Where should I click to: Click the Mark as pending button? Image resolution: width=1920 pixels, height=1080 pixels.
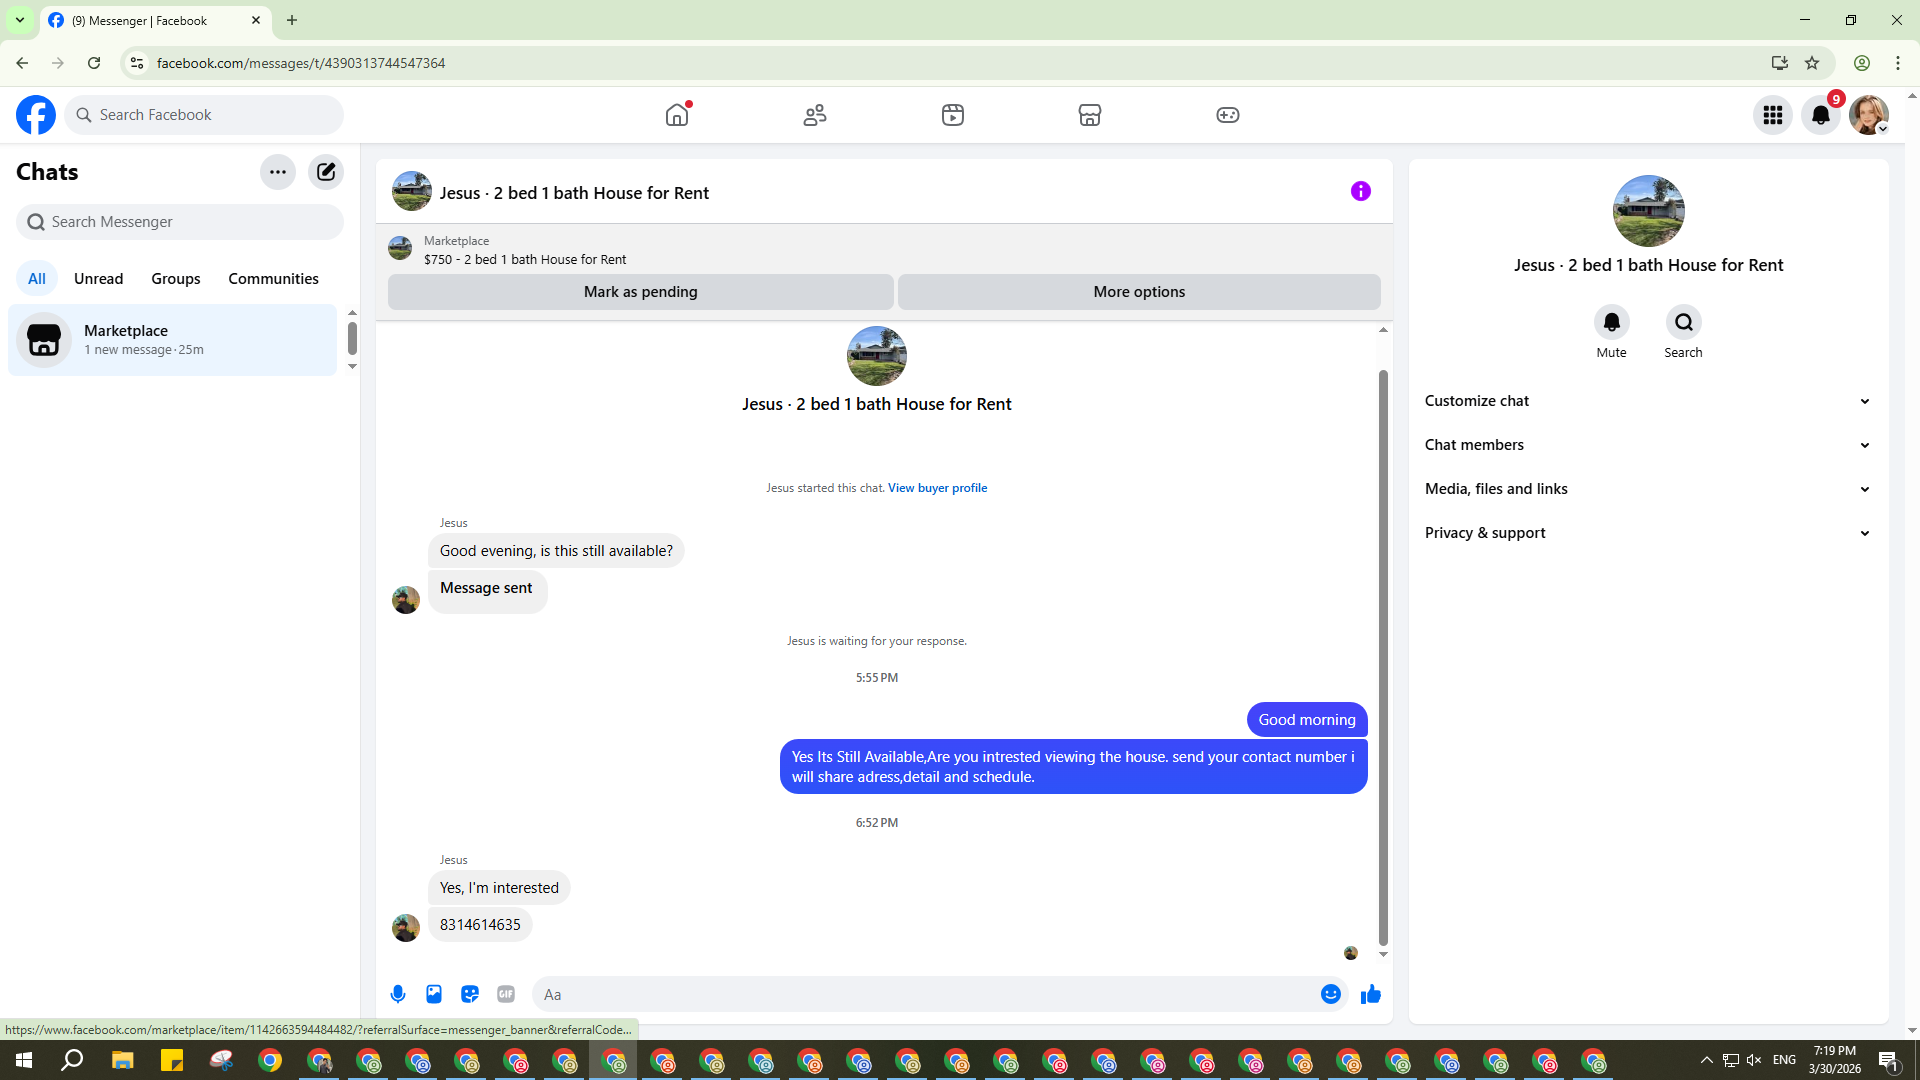(x=640, y=292)
